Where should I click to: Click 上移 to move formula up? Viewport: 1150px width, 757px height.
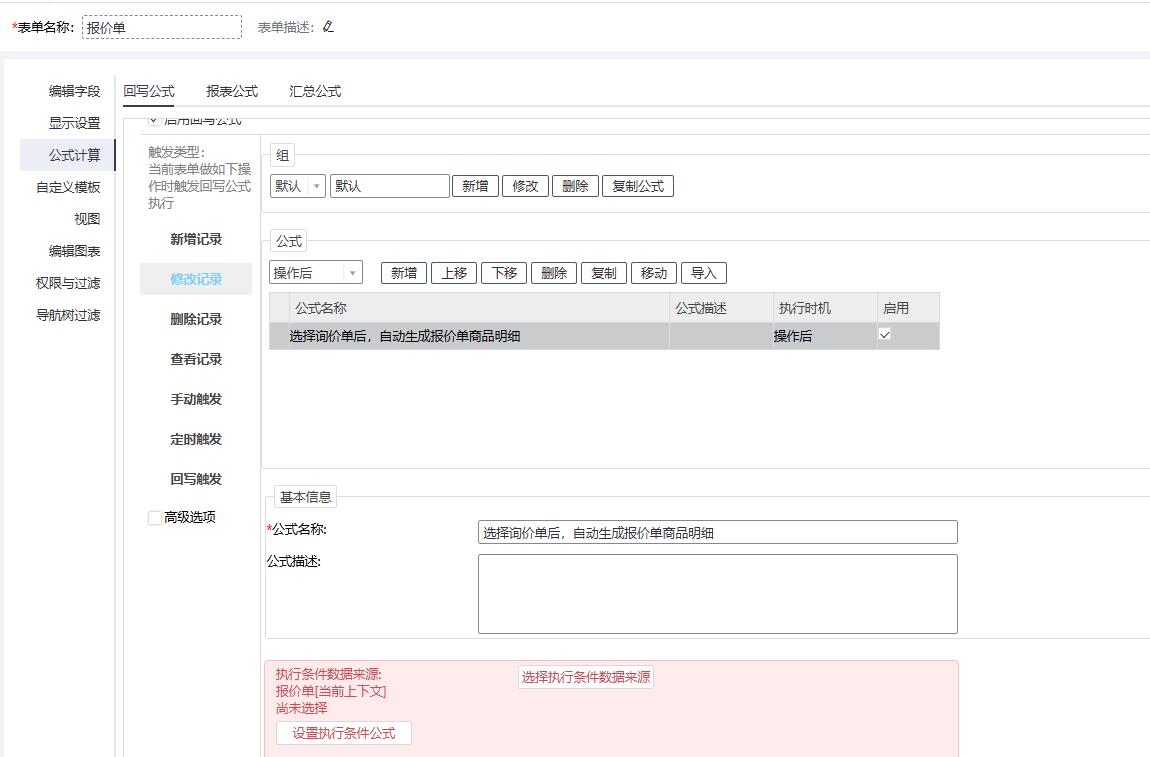click(454, 273)
